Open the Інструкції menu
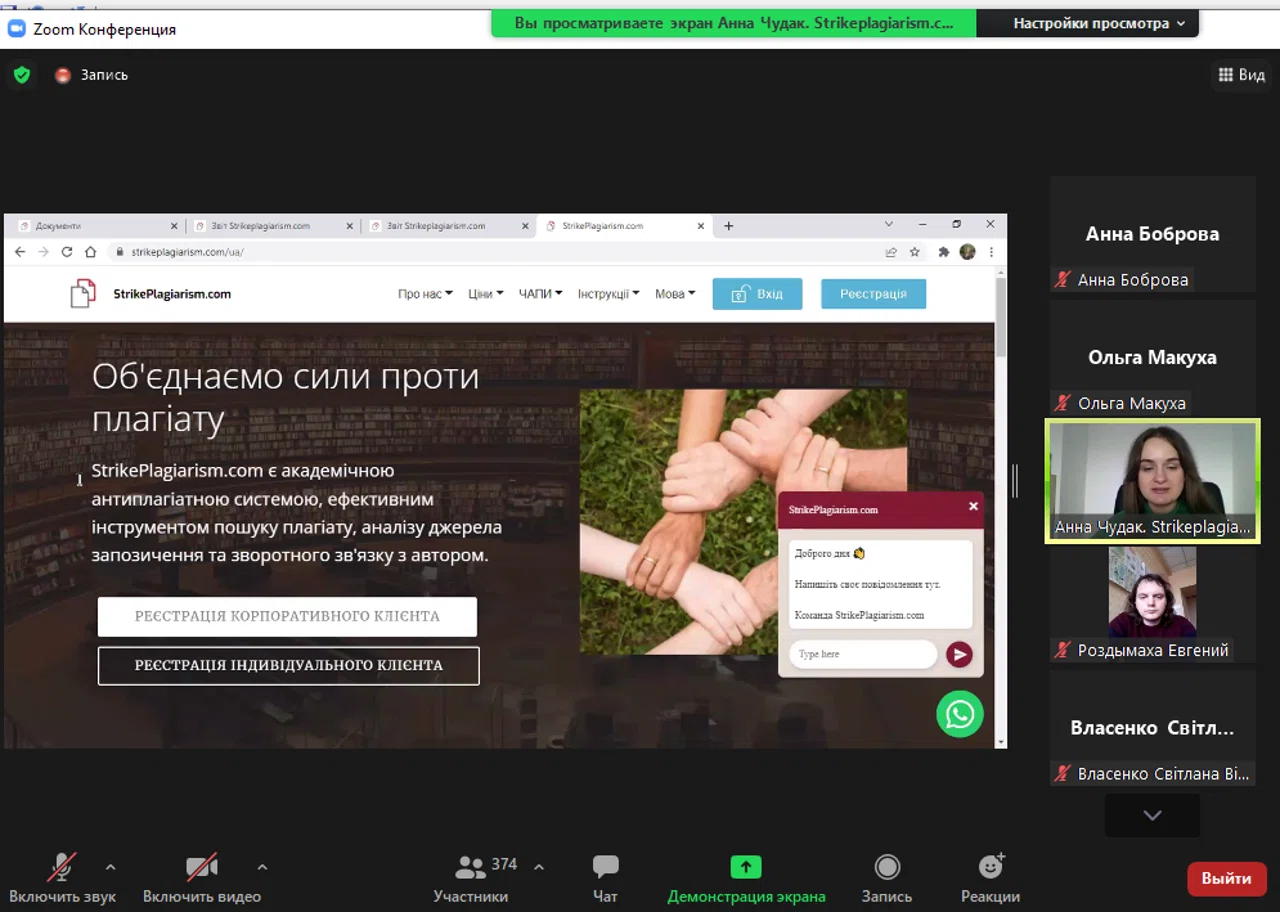Viewport: 1280px width, 912px height. pos(608,294)
